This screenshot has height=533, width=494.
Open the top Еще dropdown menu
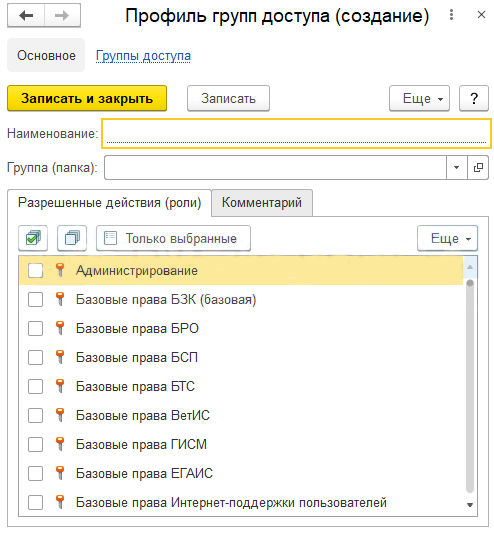click(419, 98)
